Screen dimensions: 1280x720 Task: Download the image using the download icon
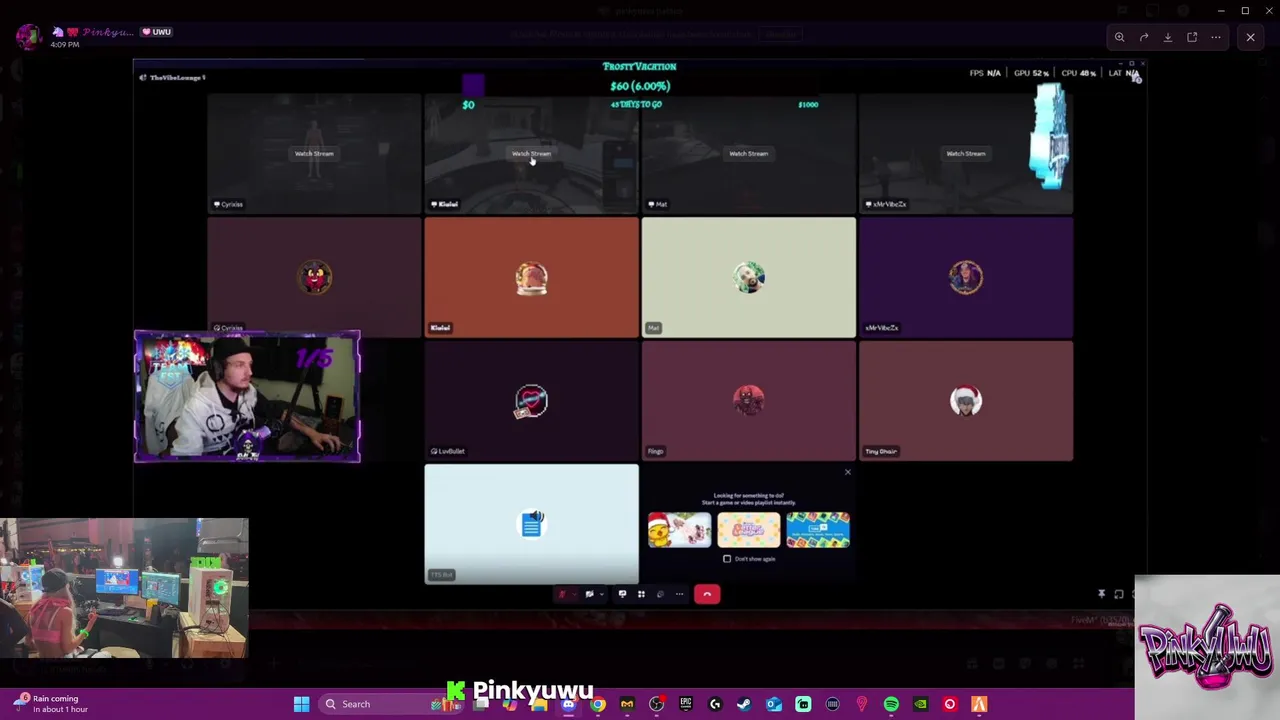pos(1168,37)
